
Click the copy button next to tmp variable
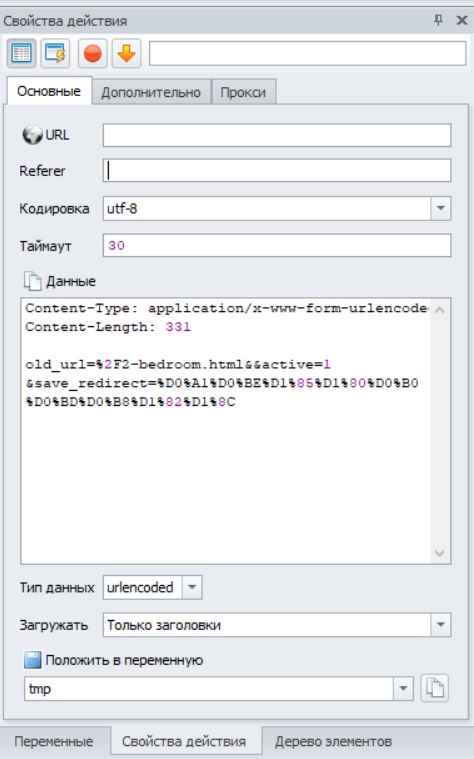(434, 688)
